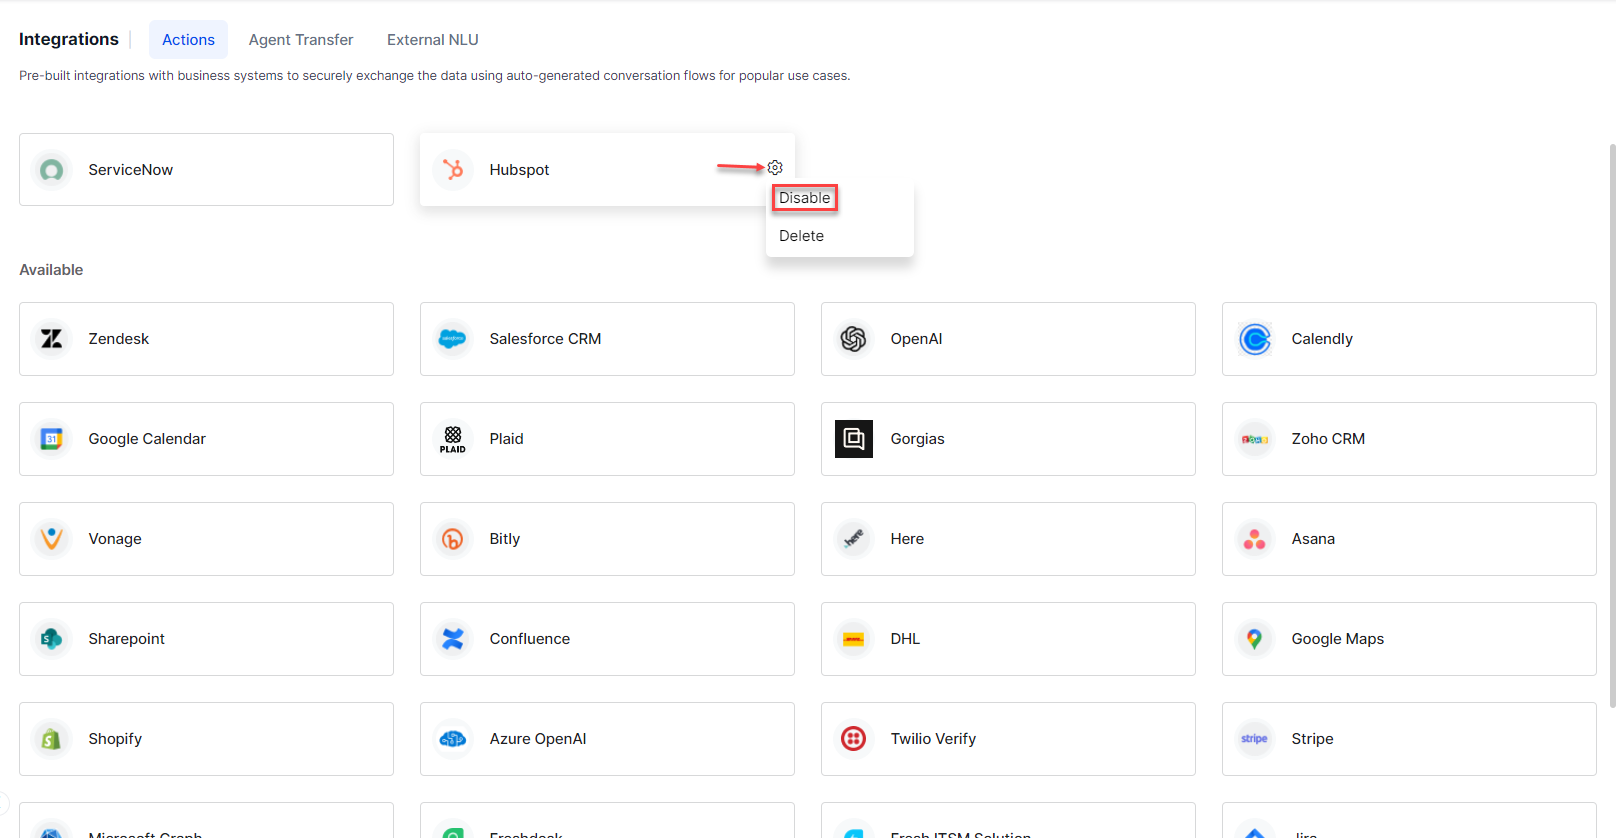
Task: Select Delete from the Hubspot menu
Action: (801, 236)
